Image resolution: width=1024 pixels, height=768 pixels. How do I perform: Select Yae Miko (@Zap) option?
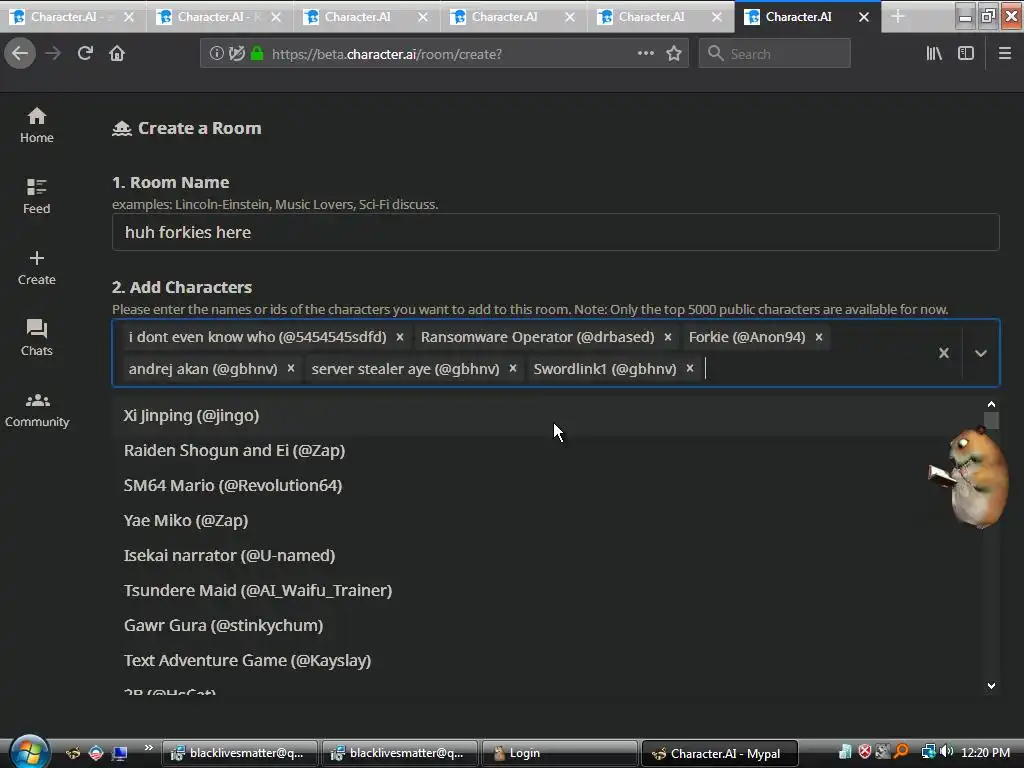coord(547,520)
